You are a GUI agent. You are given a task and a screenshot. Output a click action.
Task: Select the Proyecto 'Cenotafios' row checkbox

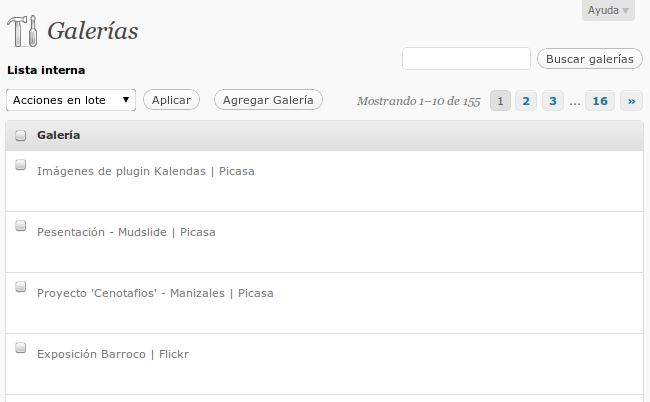(x=20, y=286)
